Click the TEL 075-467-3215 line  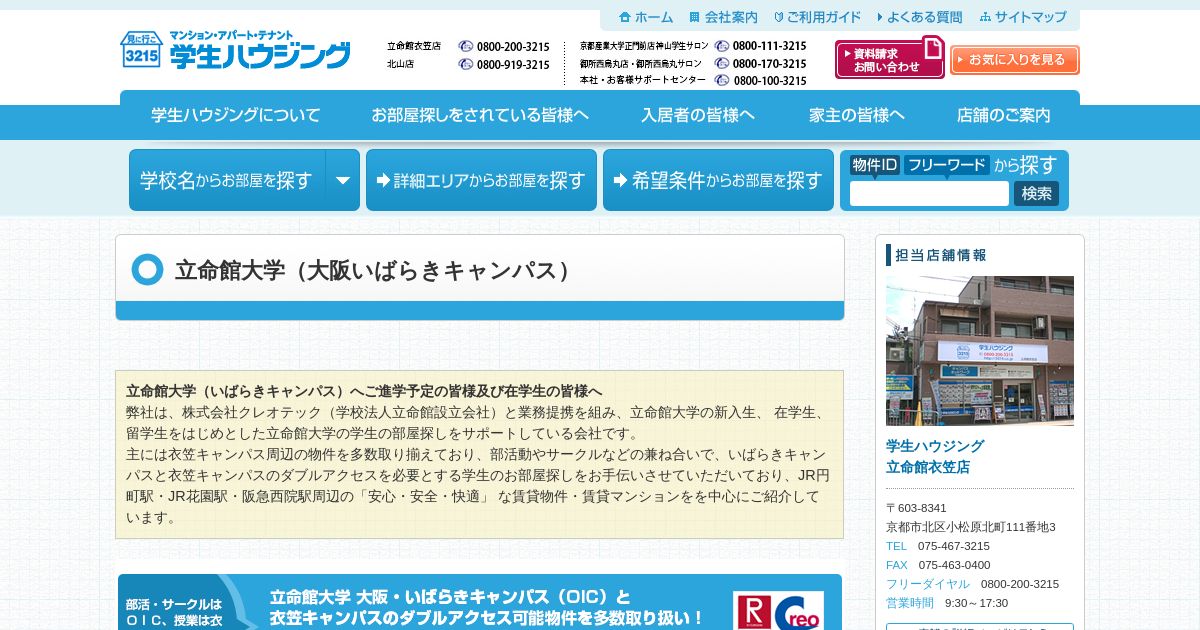pos(938,546)
